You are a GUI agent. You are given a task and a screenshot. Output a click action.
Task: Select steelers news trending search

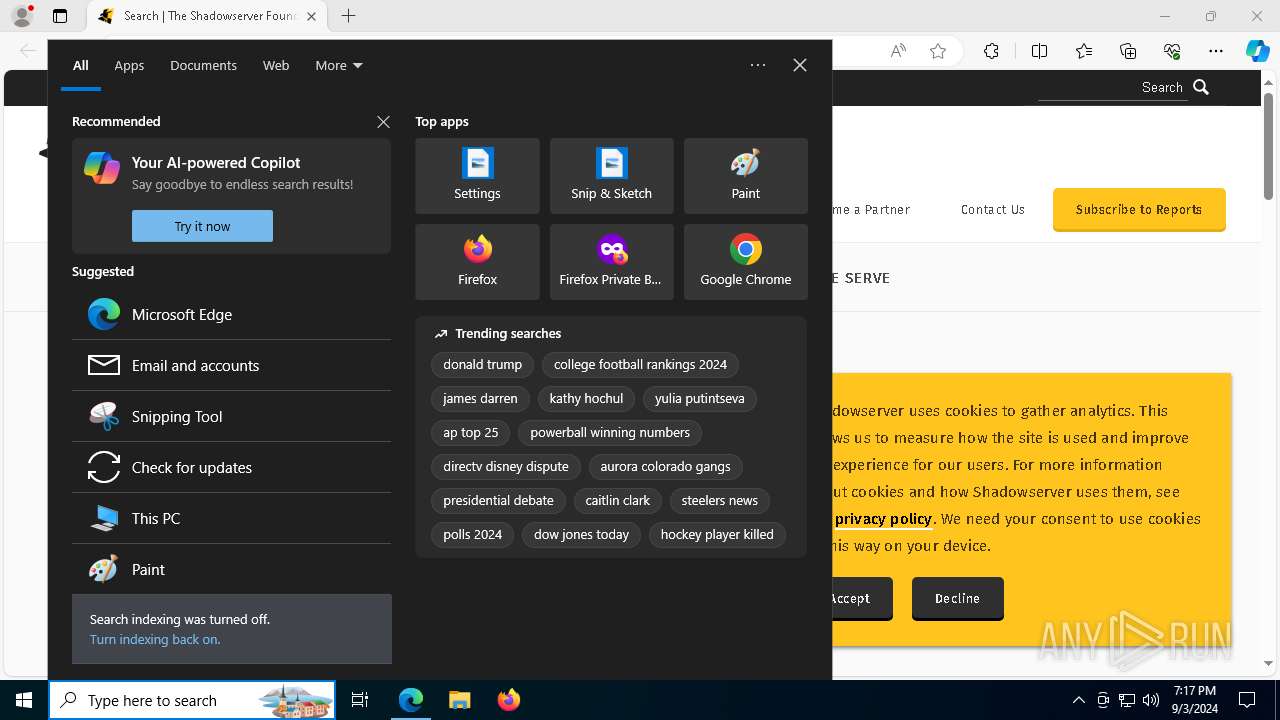click(x=720, y=501)
